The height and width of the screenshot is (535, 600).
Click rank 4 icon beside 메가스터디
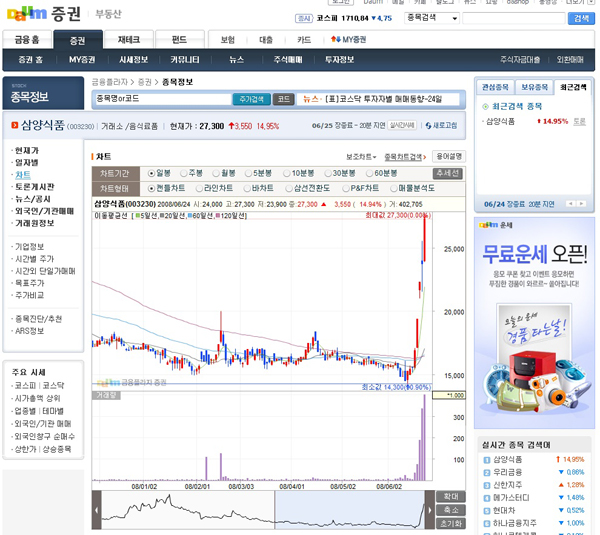487,498
